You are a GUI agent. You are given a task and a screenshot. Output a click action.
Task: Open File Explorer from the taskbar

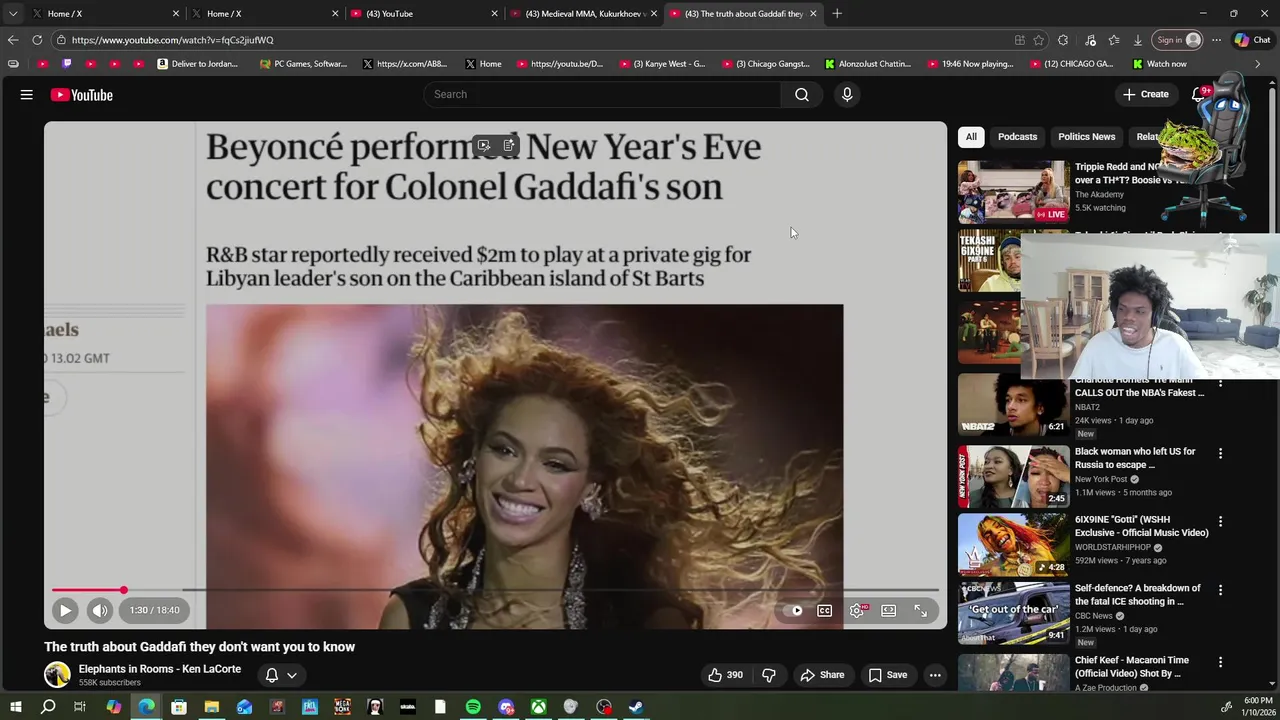point(212,707)
